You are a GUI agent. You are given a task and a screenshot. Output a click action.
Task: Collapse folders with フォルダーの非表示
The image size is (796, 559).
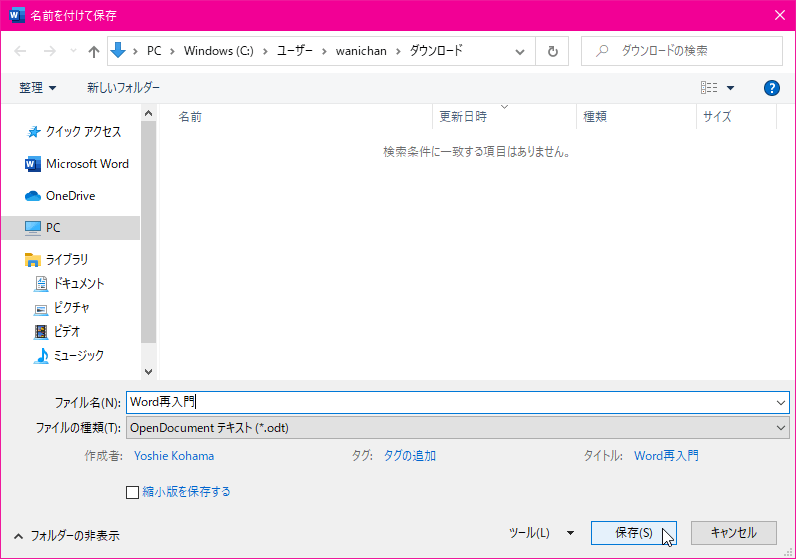pos(66,536)
